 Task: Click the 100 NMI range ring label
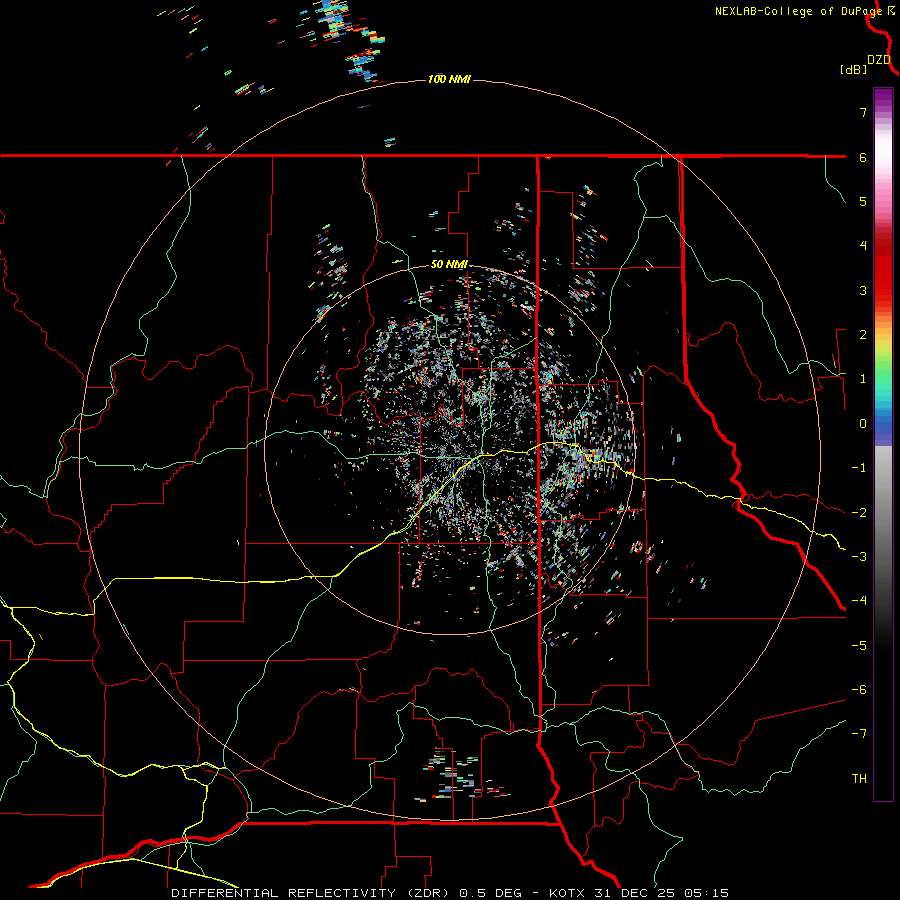(x=449, y=79)
